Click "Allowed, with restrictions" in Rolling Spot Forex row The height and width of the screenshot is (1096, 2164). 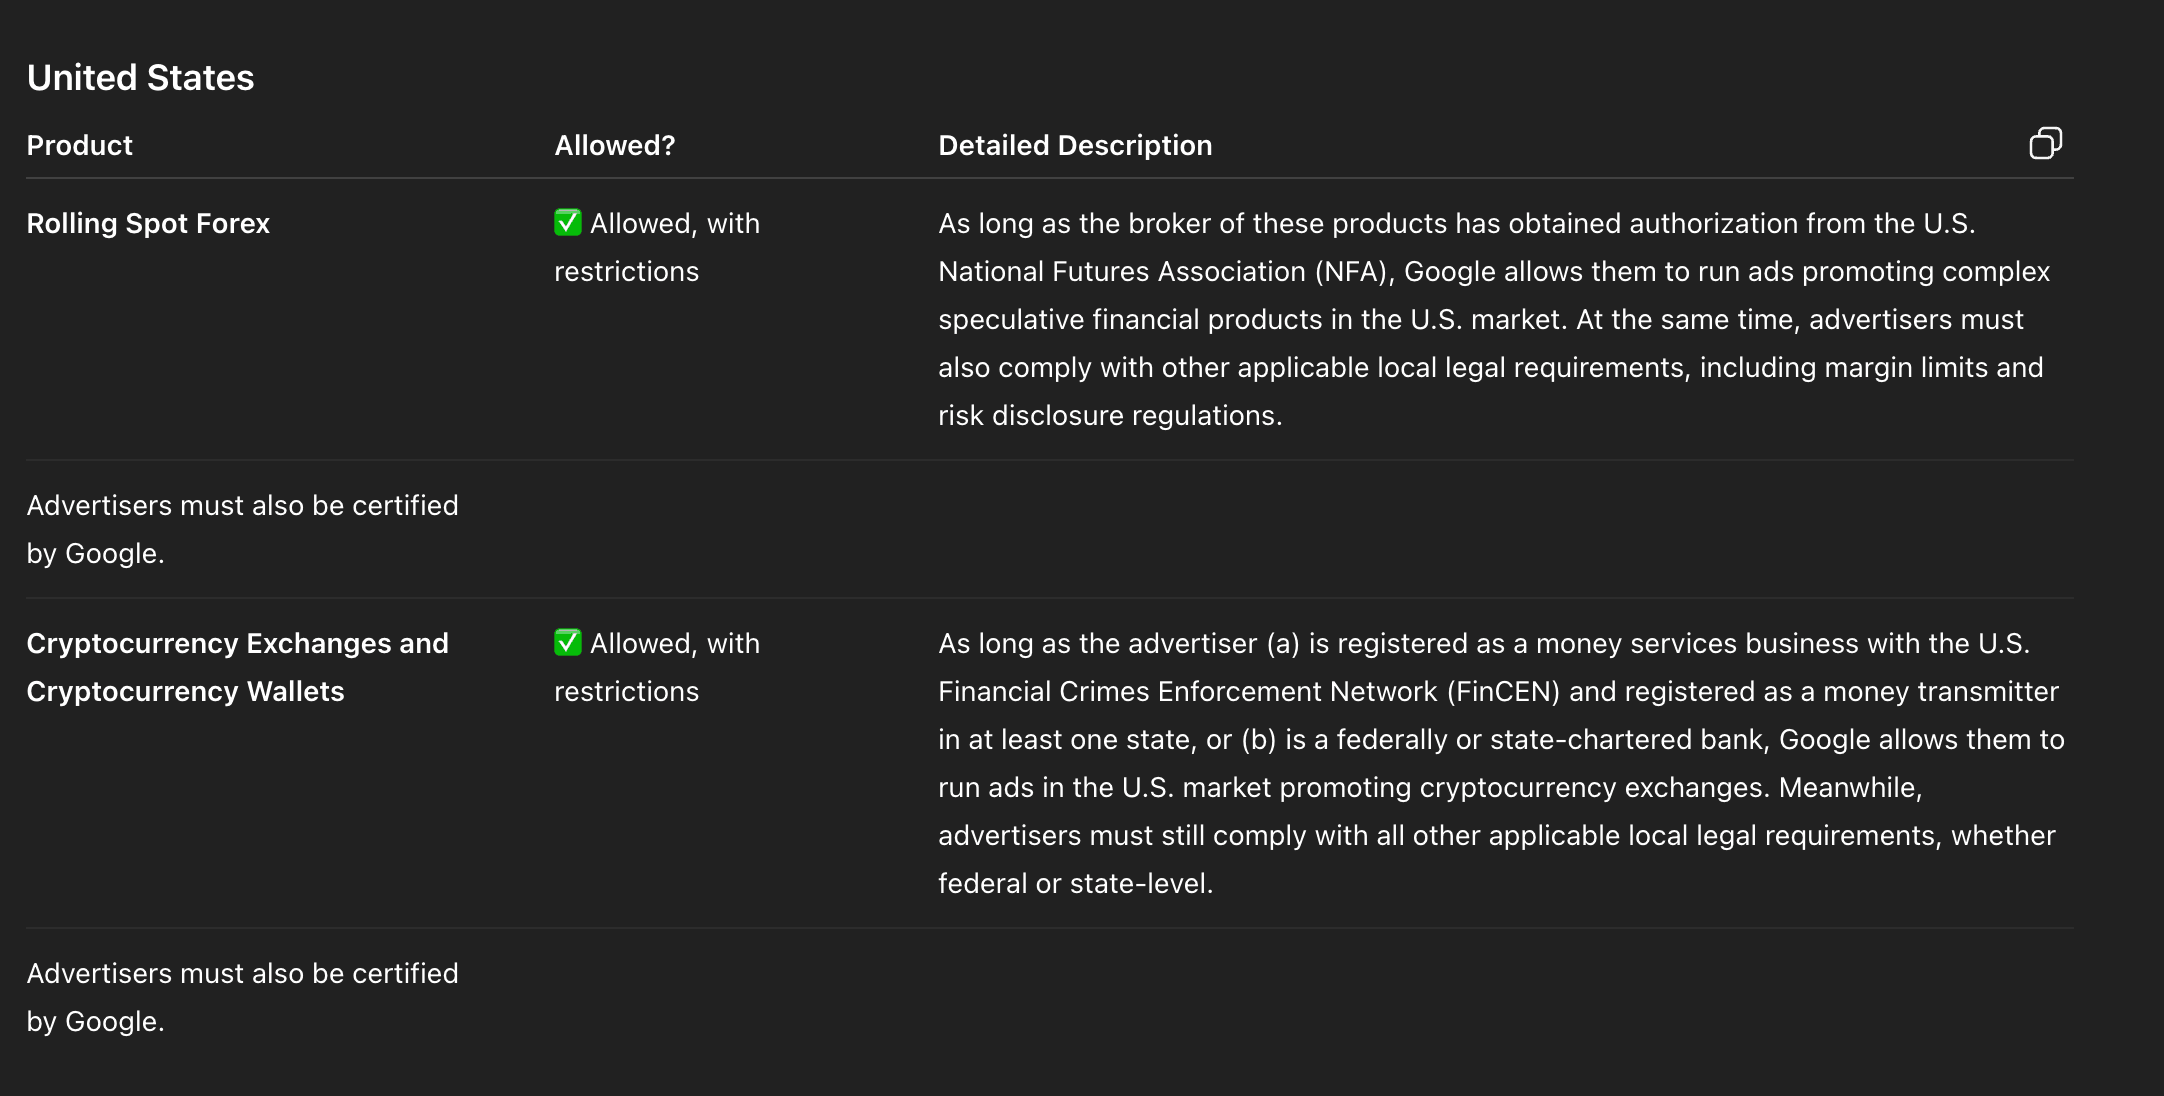656,247
